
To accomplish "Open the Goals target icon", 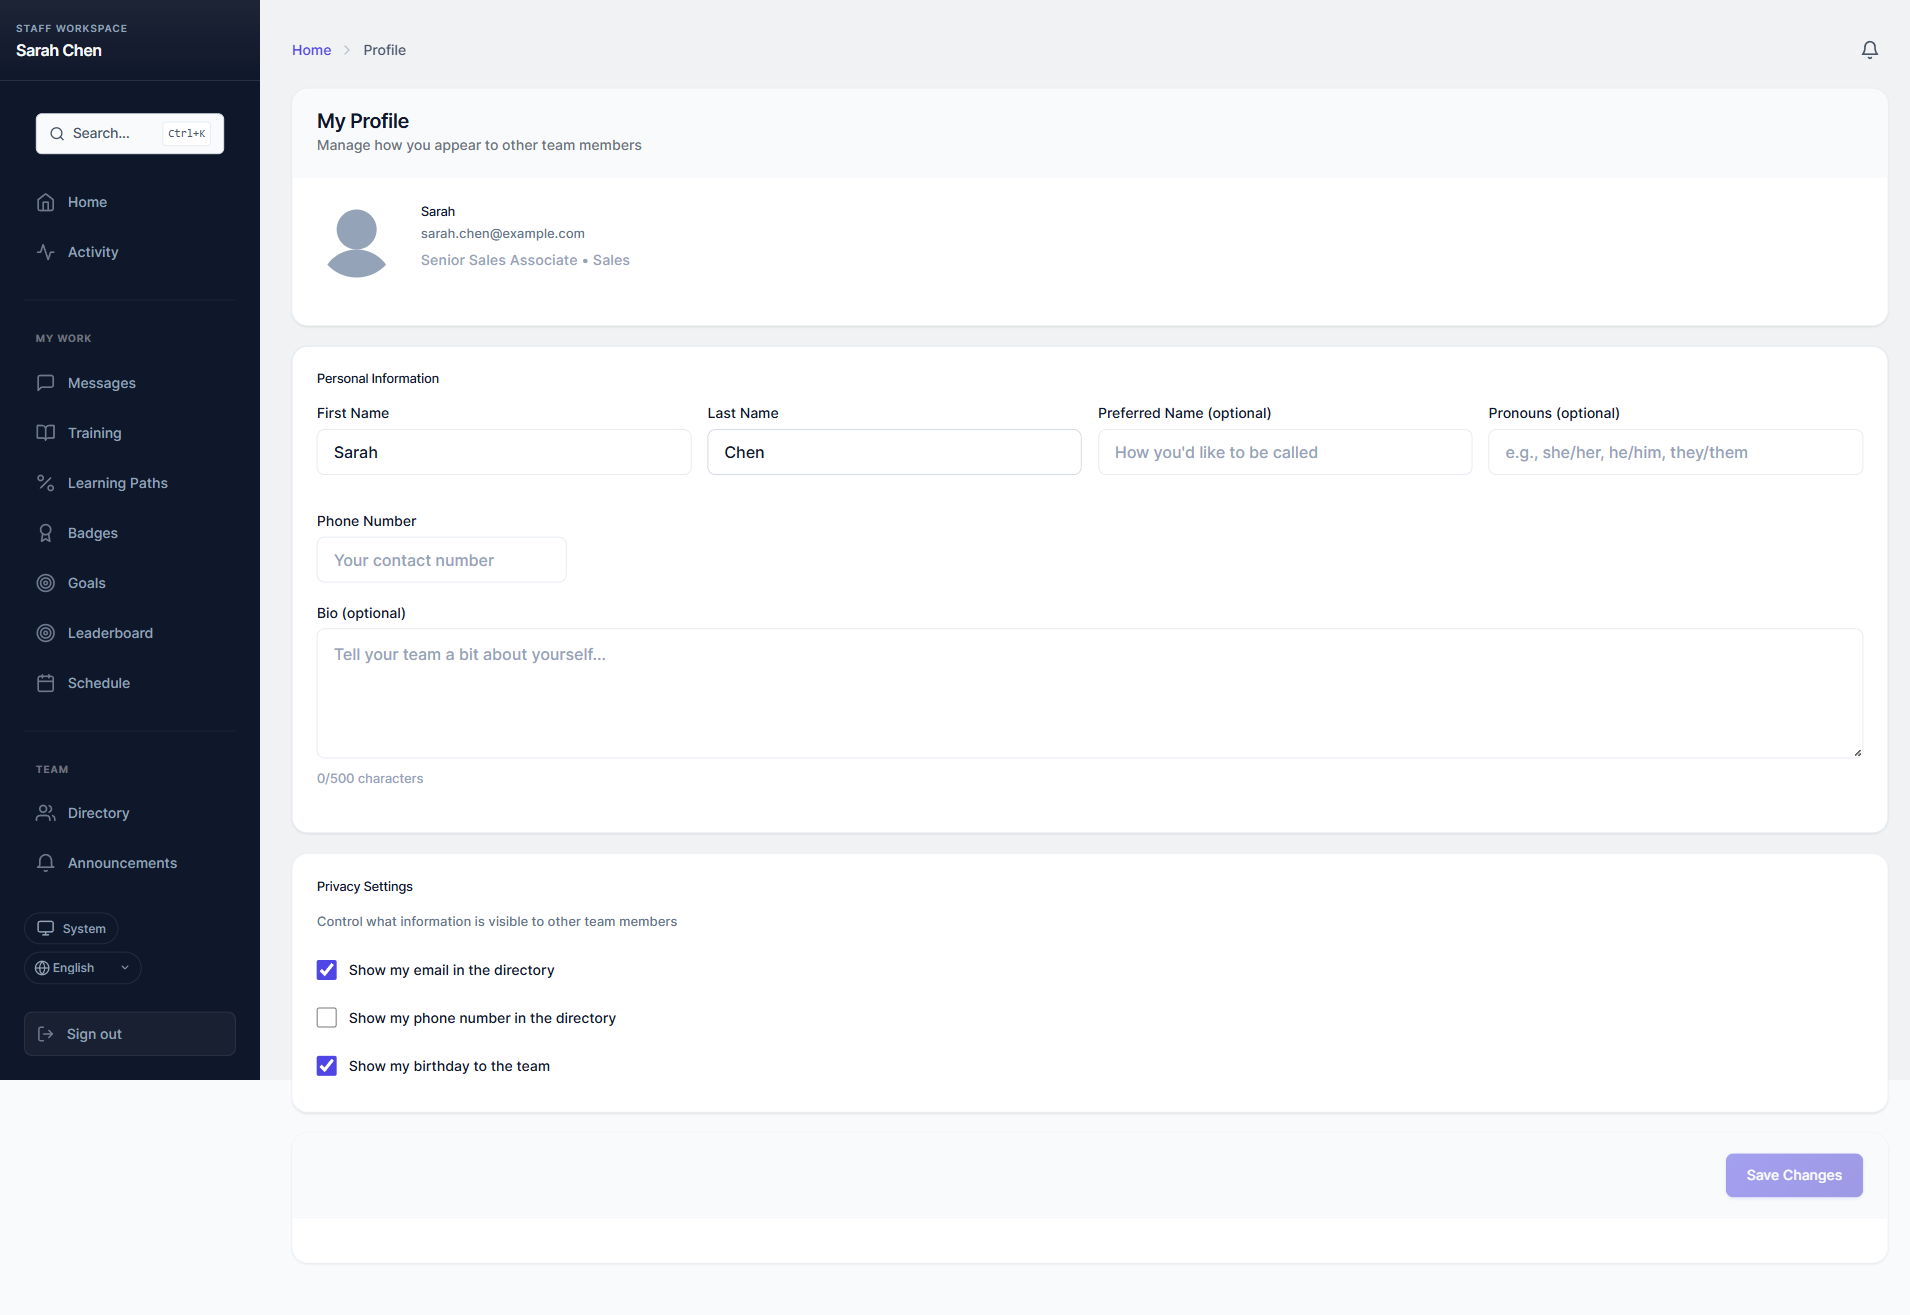I will tap(46, 583).
